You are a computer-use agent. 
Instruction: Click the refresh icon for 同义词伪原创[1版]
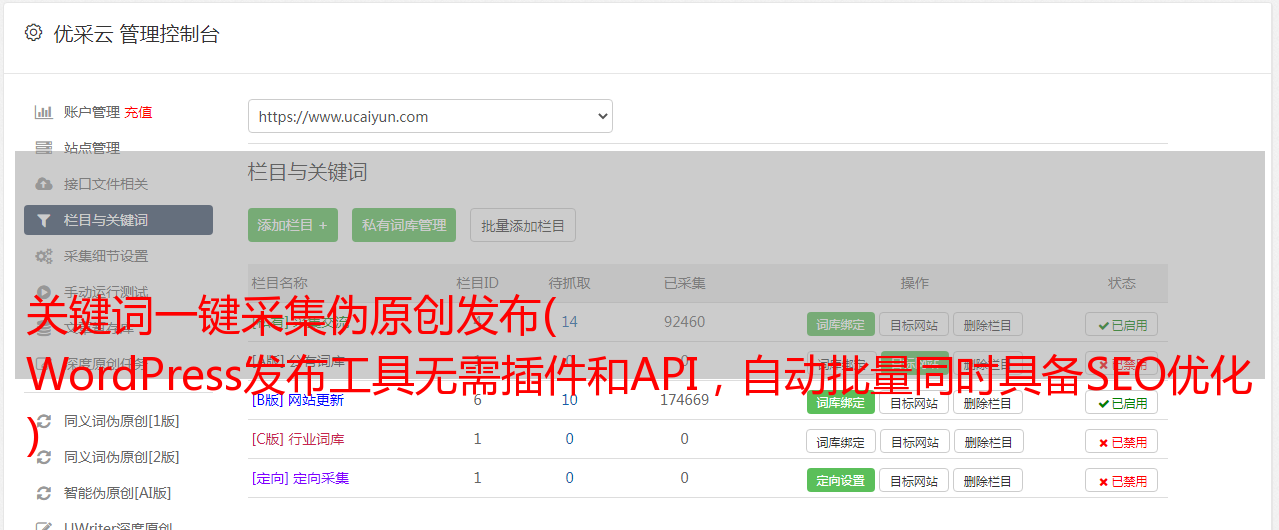point(43,421)
